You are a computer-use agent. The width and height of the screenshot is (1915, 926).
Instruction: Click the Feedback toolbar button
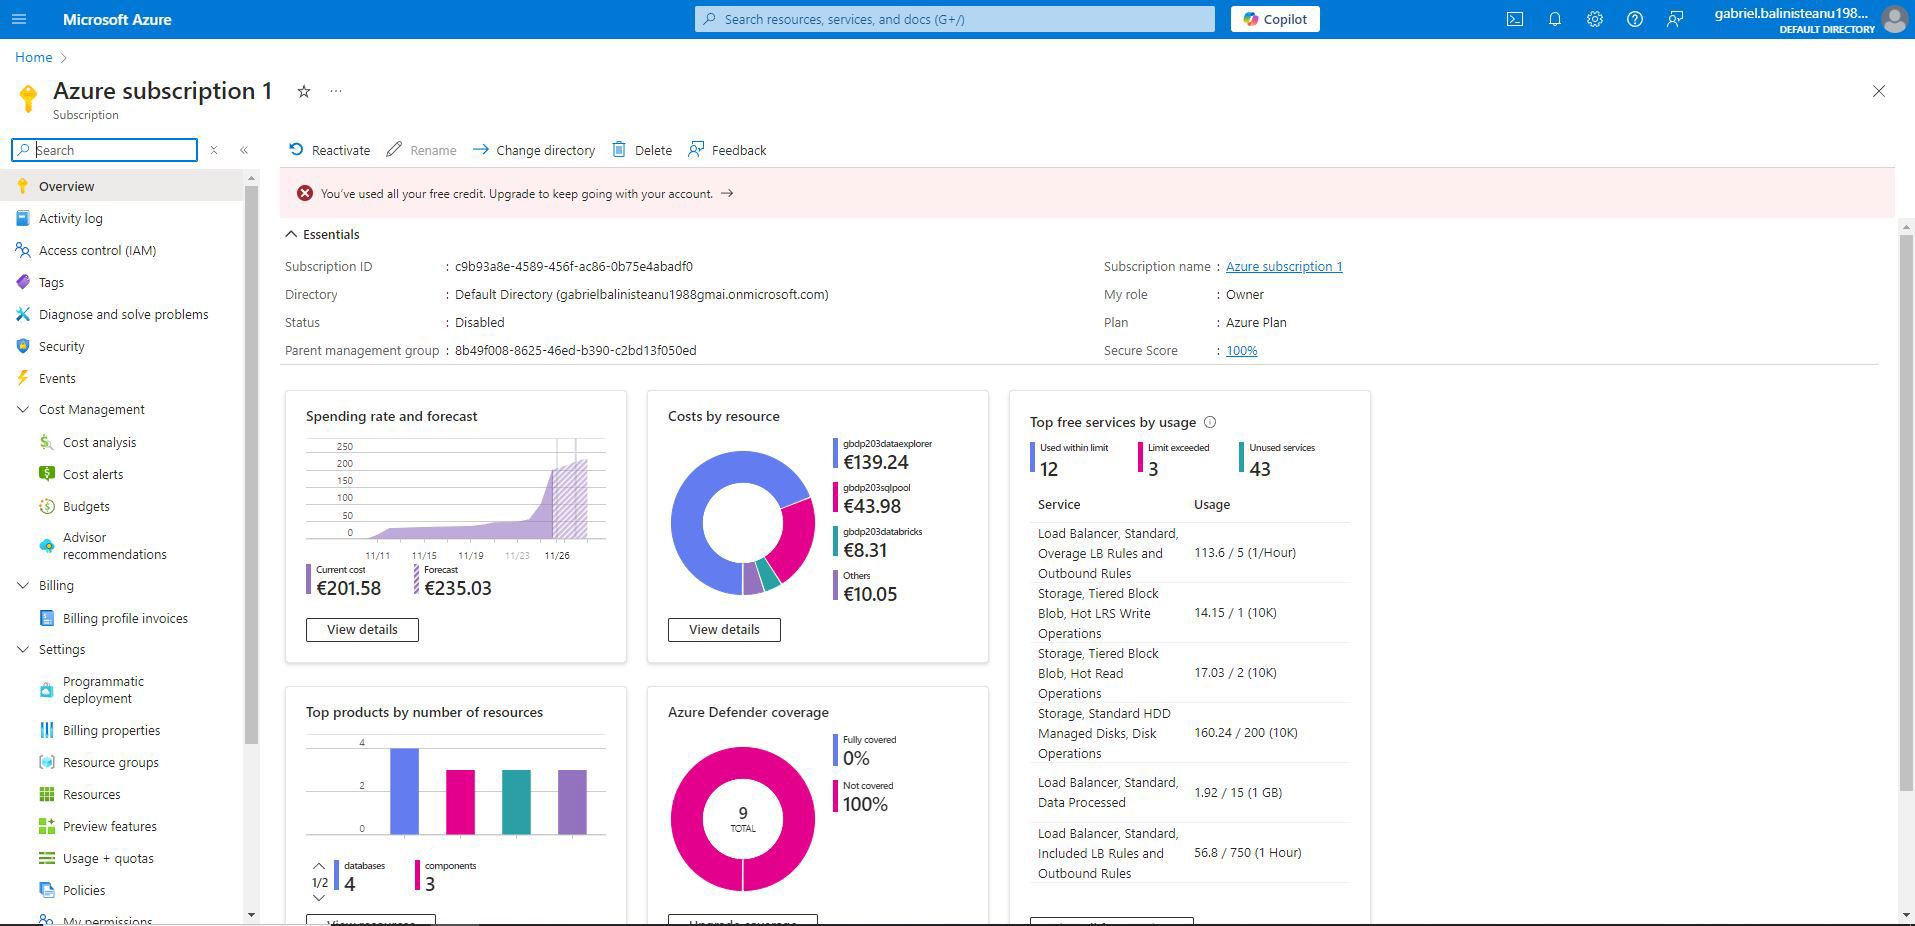(x=727, y=150)
